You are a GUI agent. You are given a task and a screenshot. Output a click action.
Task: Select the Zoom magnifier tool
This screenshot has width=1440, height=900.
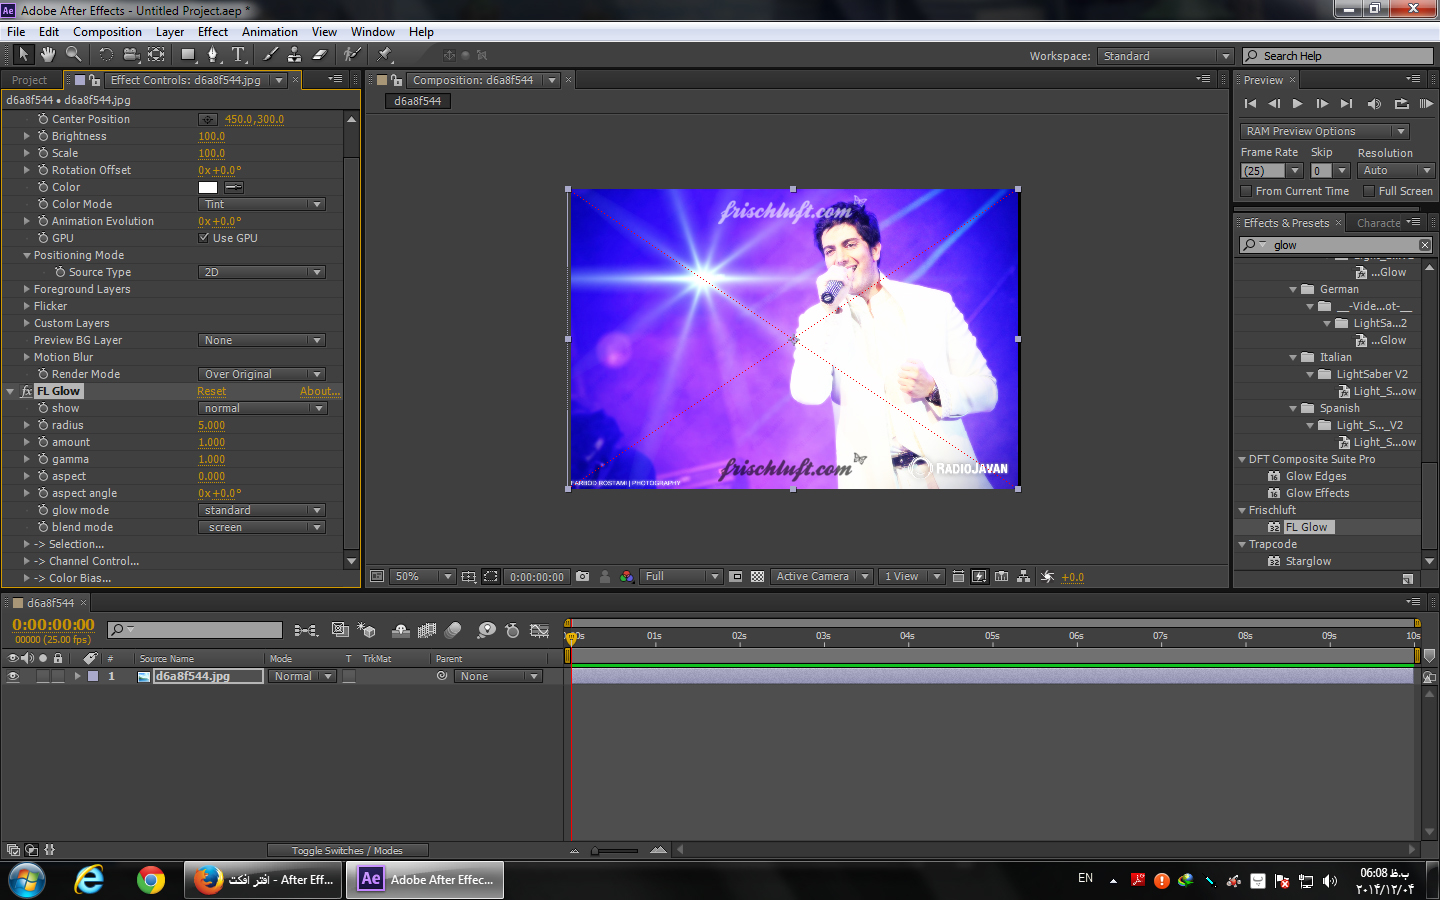click(73, 55)
